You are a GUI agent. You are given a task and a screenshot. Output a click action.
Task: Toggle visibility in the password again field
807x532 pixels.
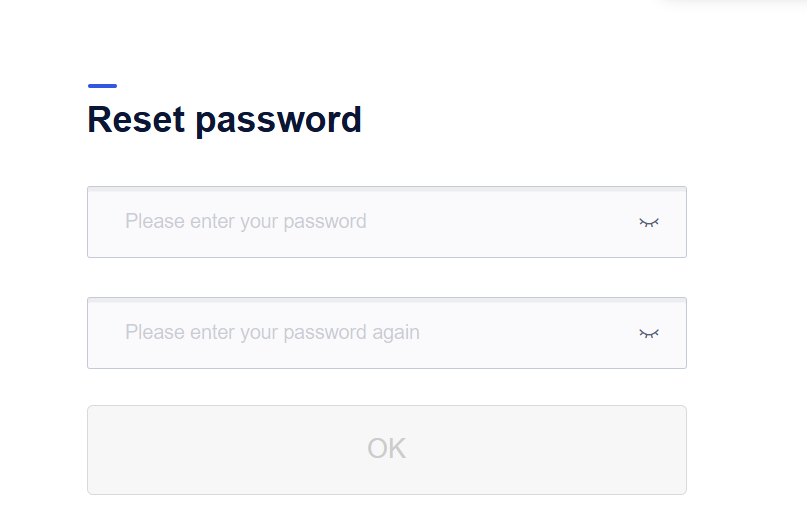649,333
